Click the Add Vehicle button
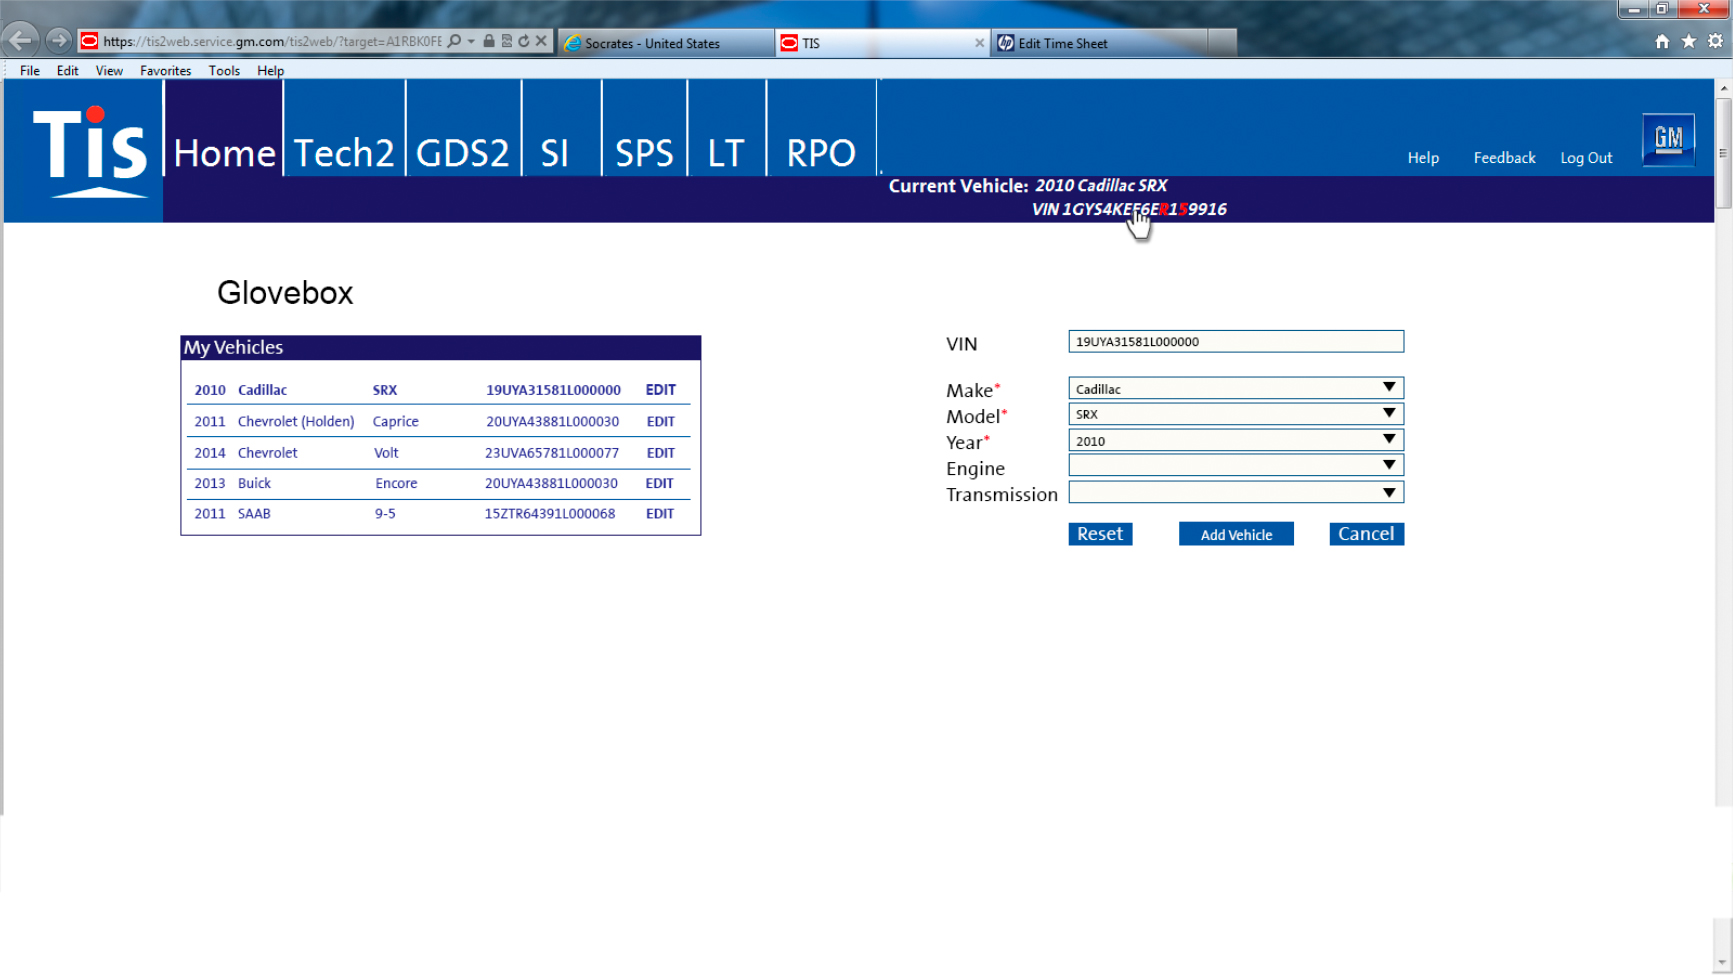This screenshot has width=1733, height=975. click(x=1236, y=534)
